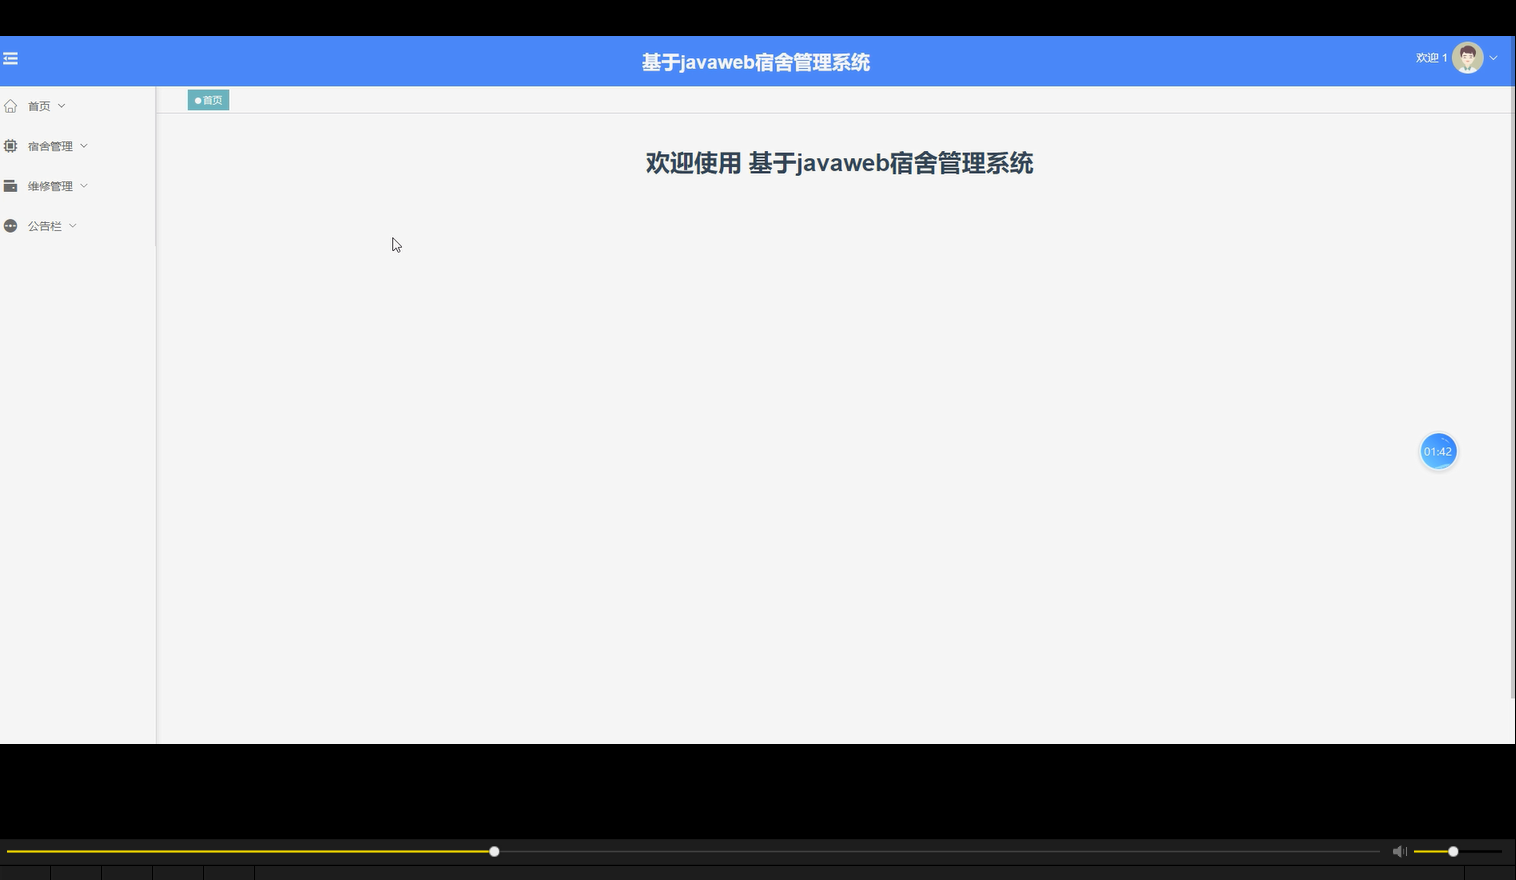
Task: Click the 欢迎 1 greeting text
Action: click(x=1430, y=57)
